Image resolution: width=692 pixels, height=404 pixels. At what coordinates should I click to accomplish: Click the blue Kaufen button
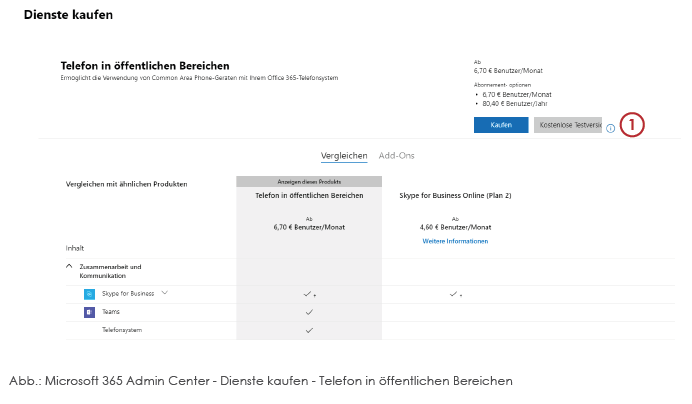click(501, 125)
